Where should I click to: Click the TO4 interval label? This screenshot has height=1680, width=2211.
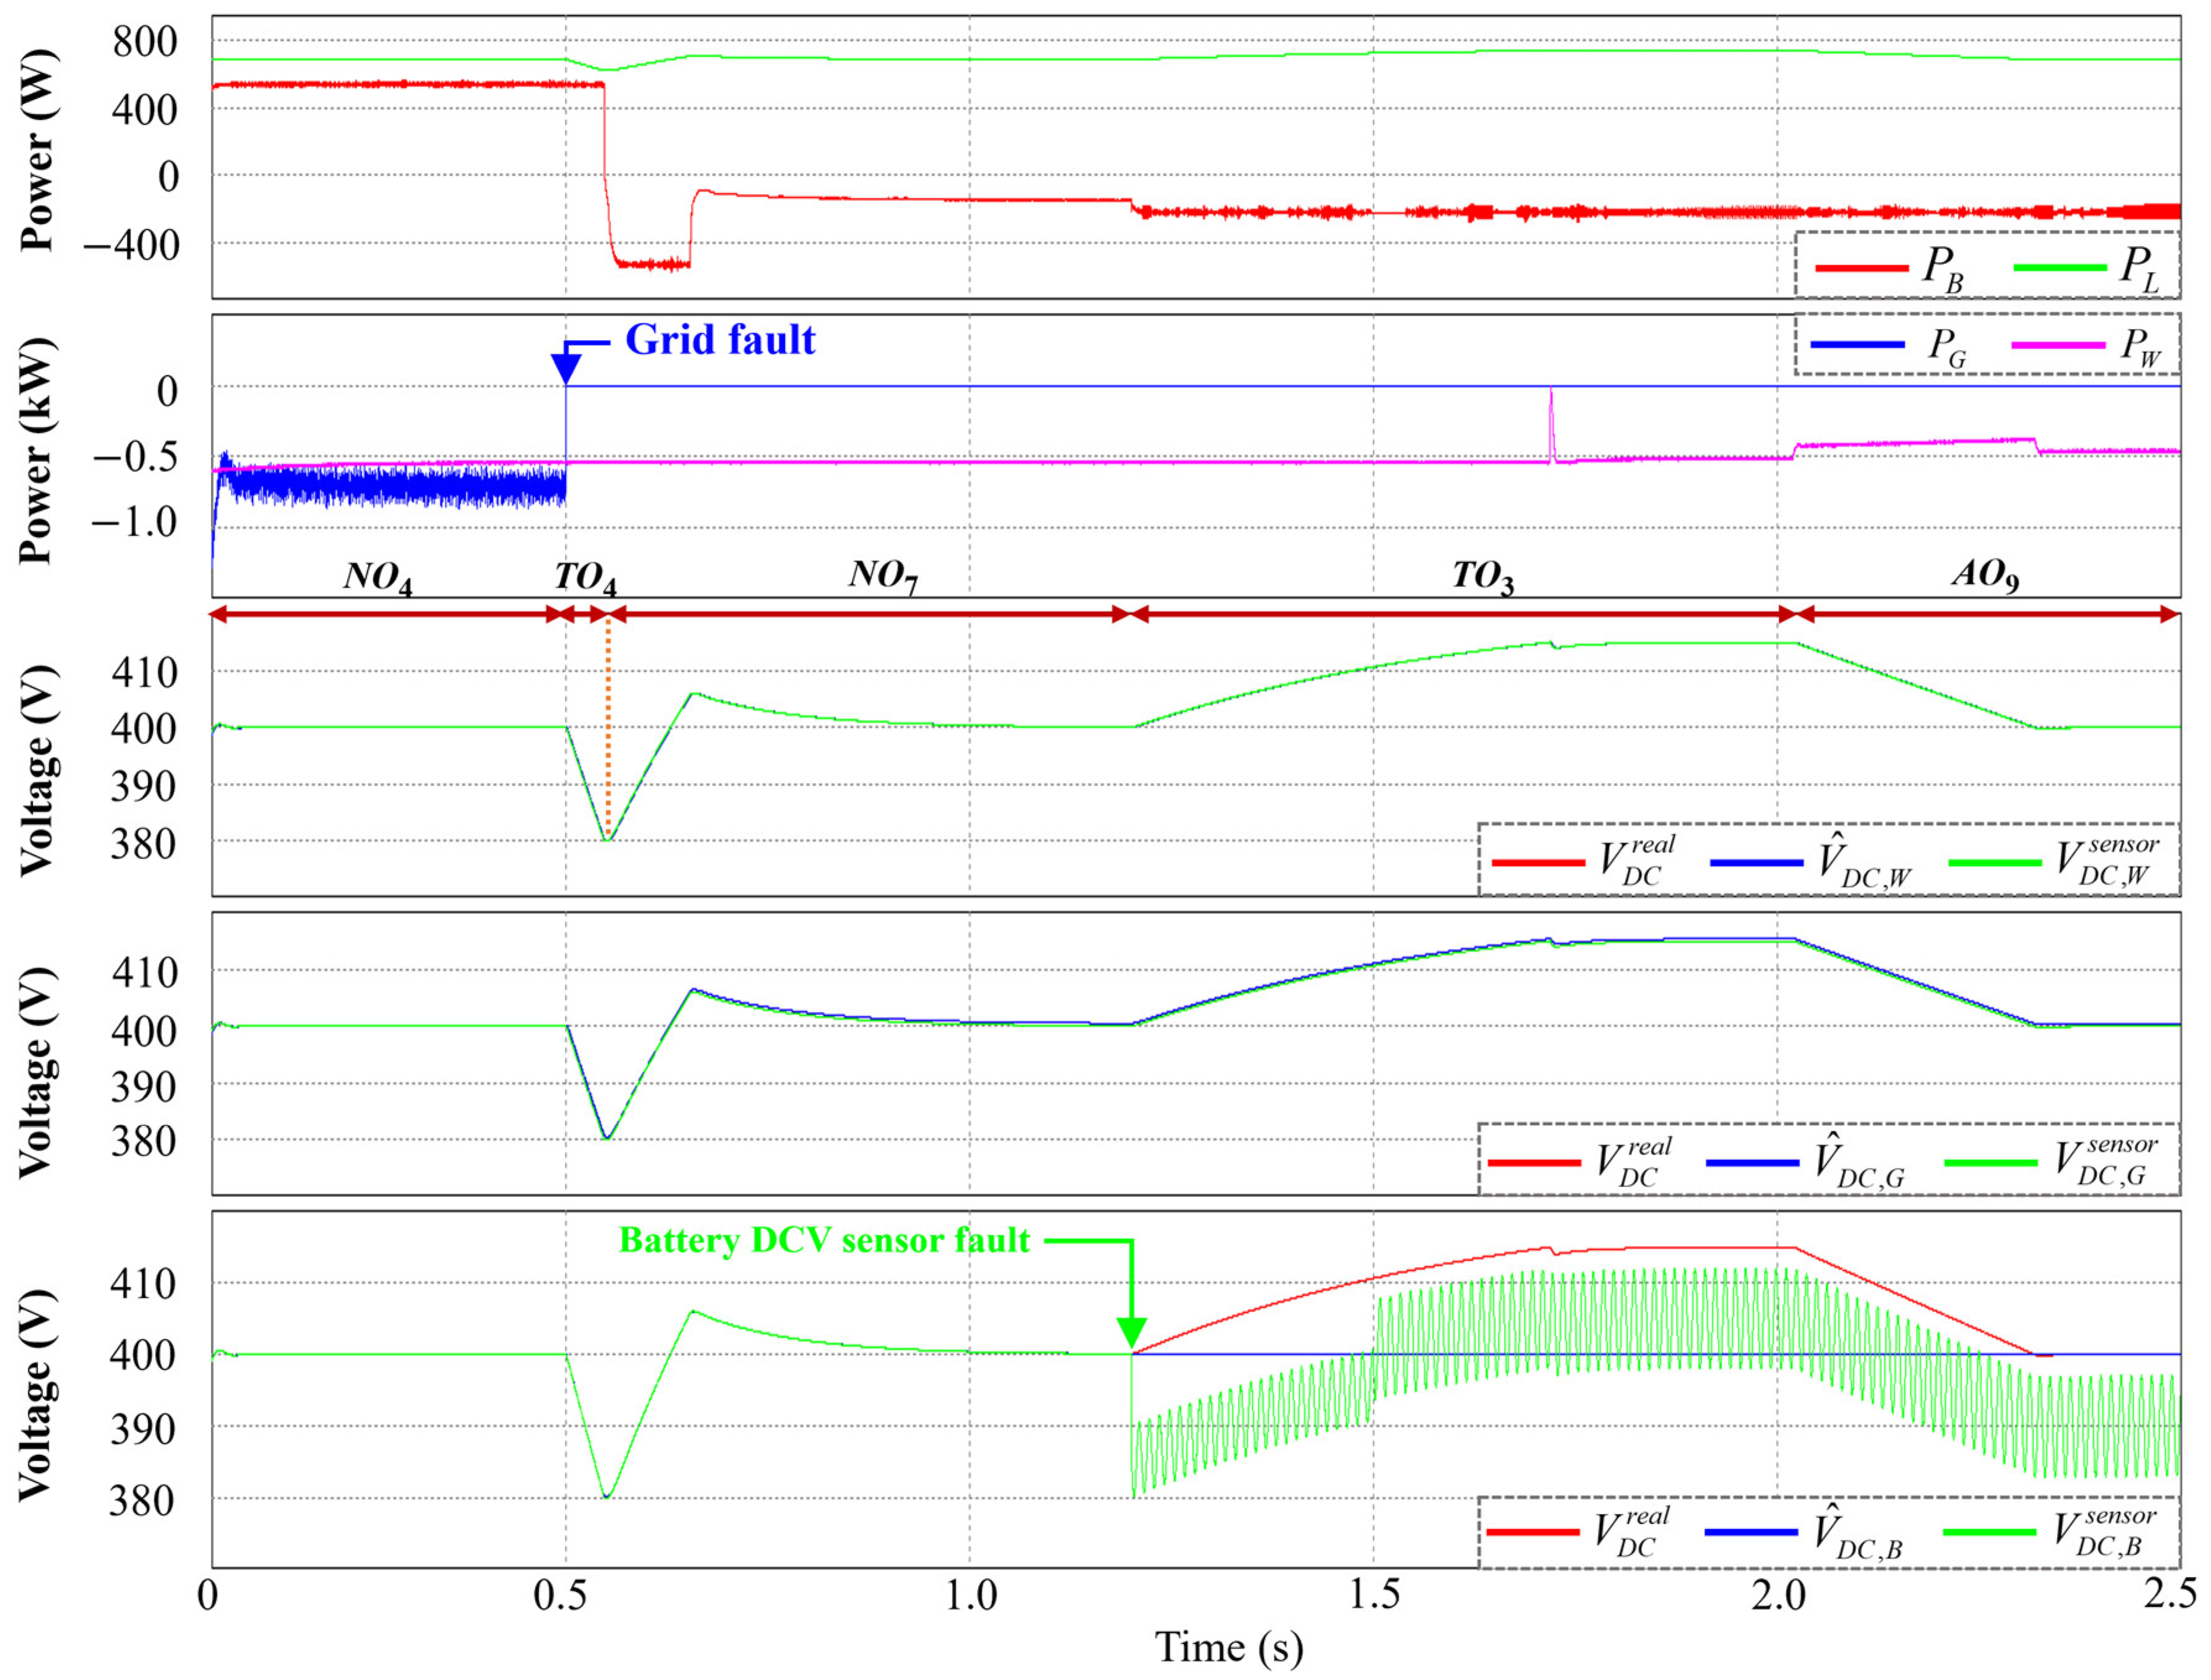pos(585,578)
